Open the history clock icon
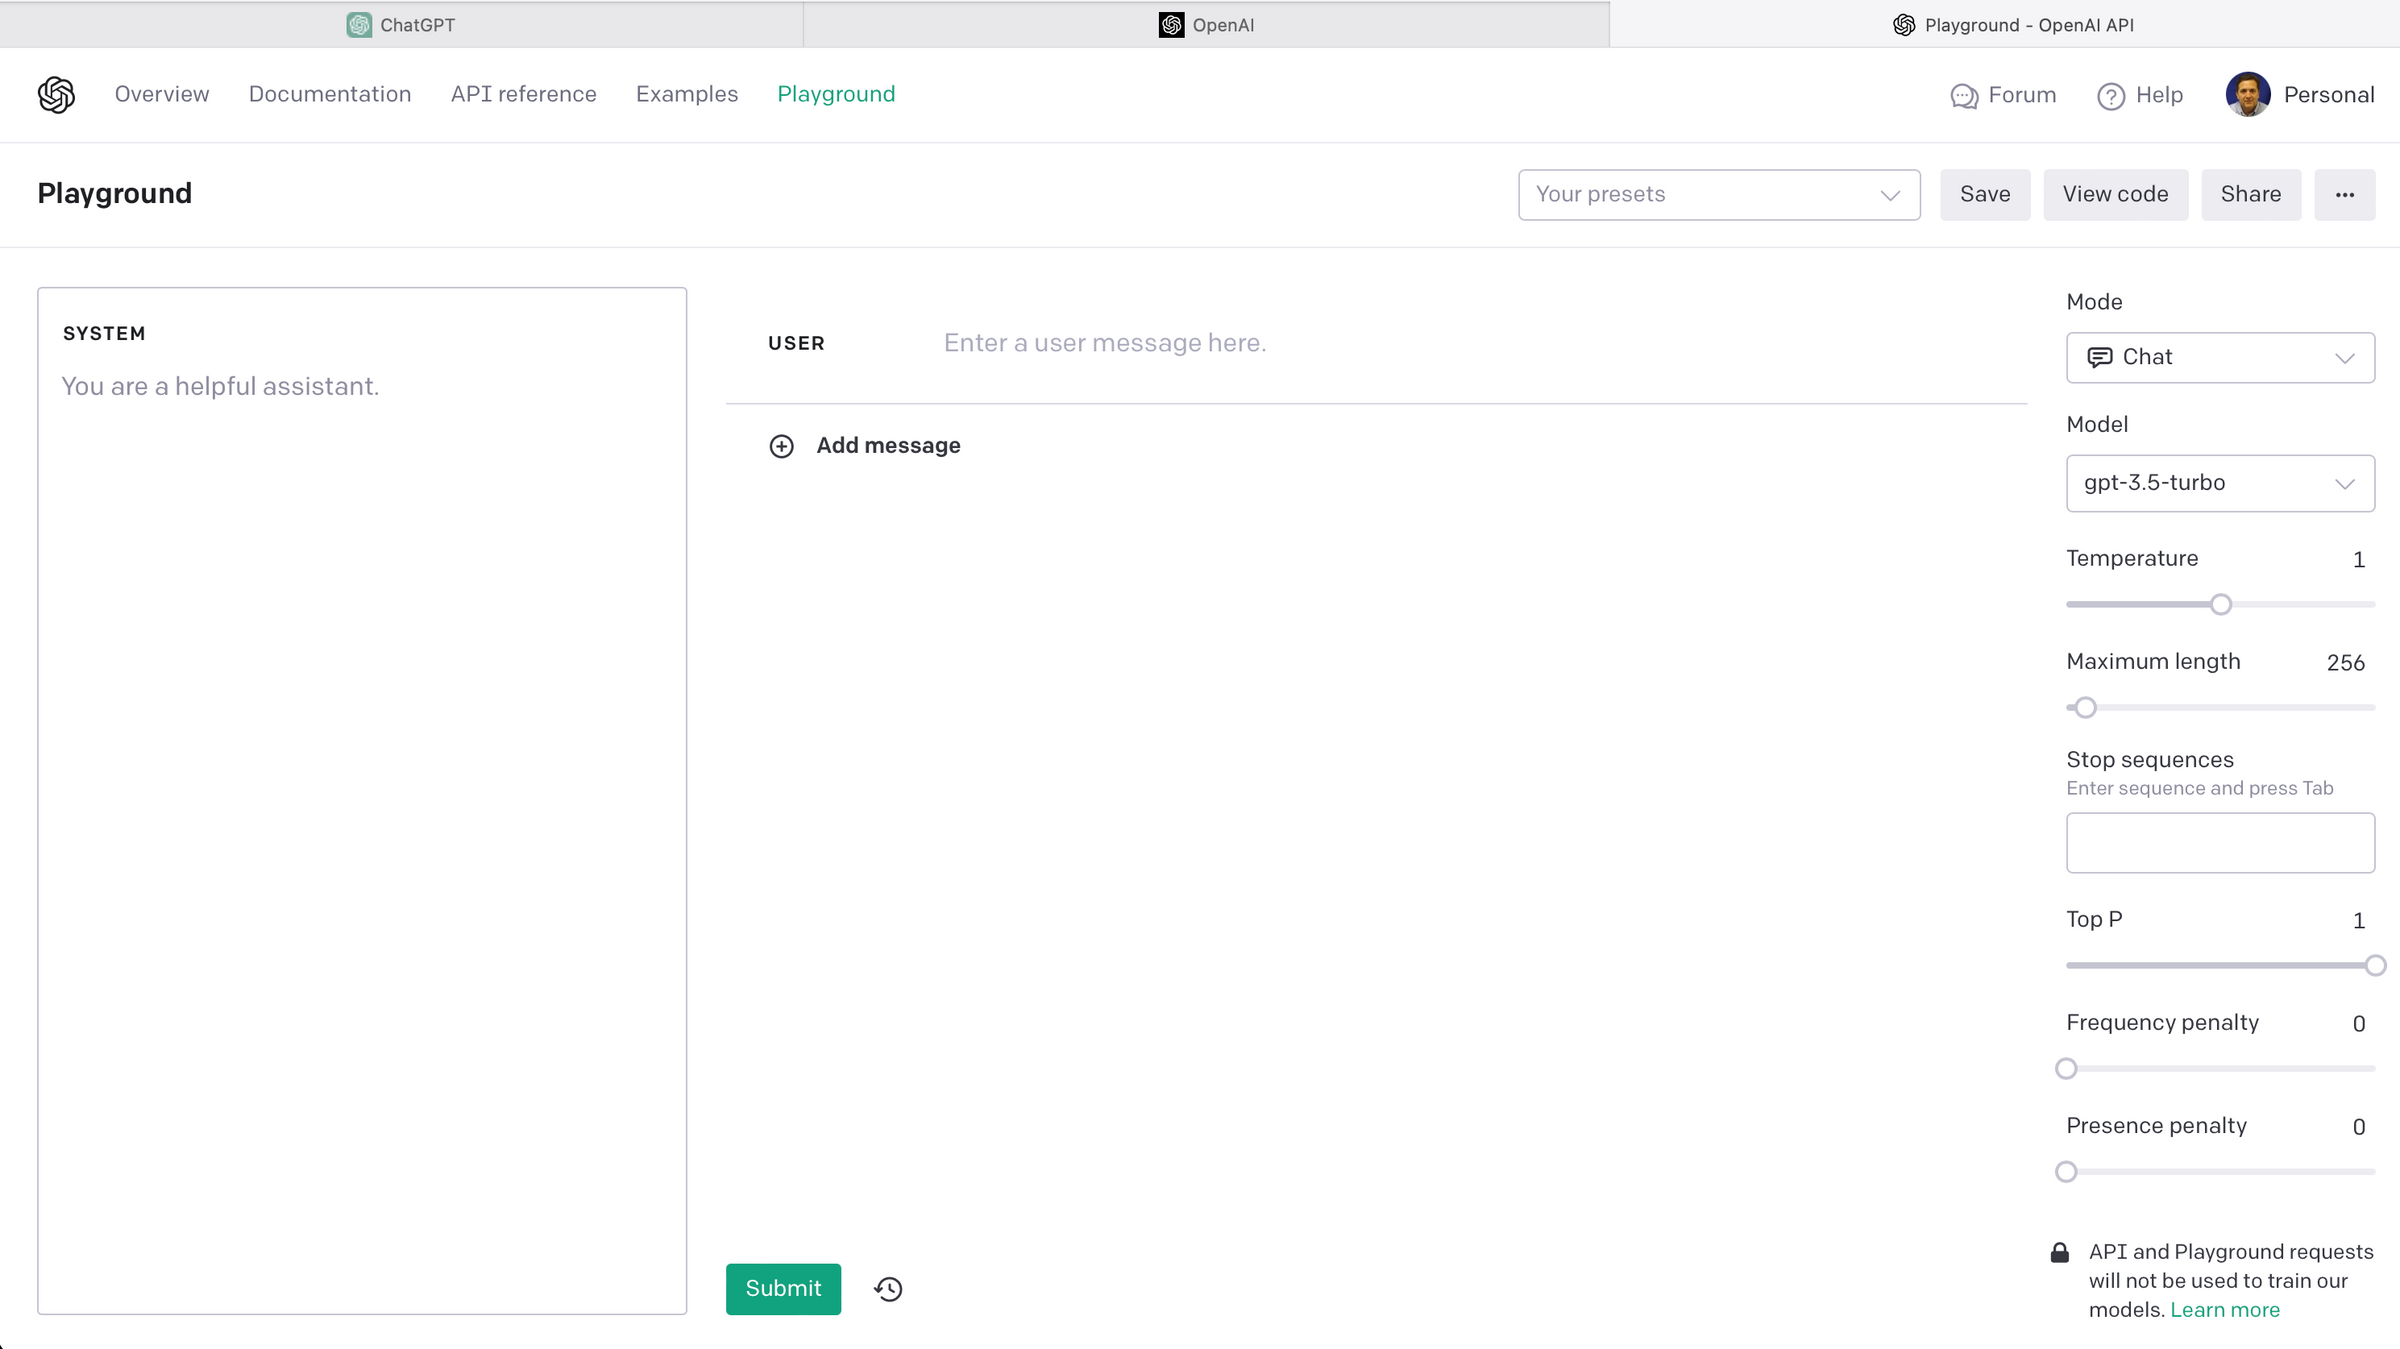2400x1349 pixels. [x=888, y=1289]
